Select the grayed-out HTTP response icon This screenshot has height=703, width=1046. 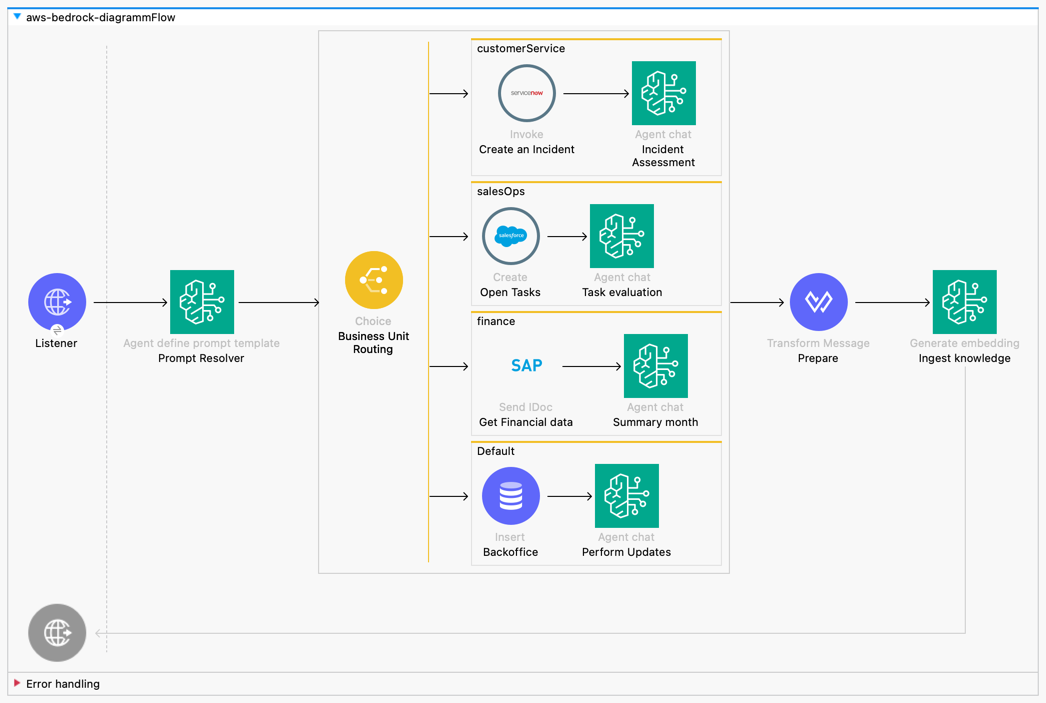pos(57,632)
